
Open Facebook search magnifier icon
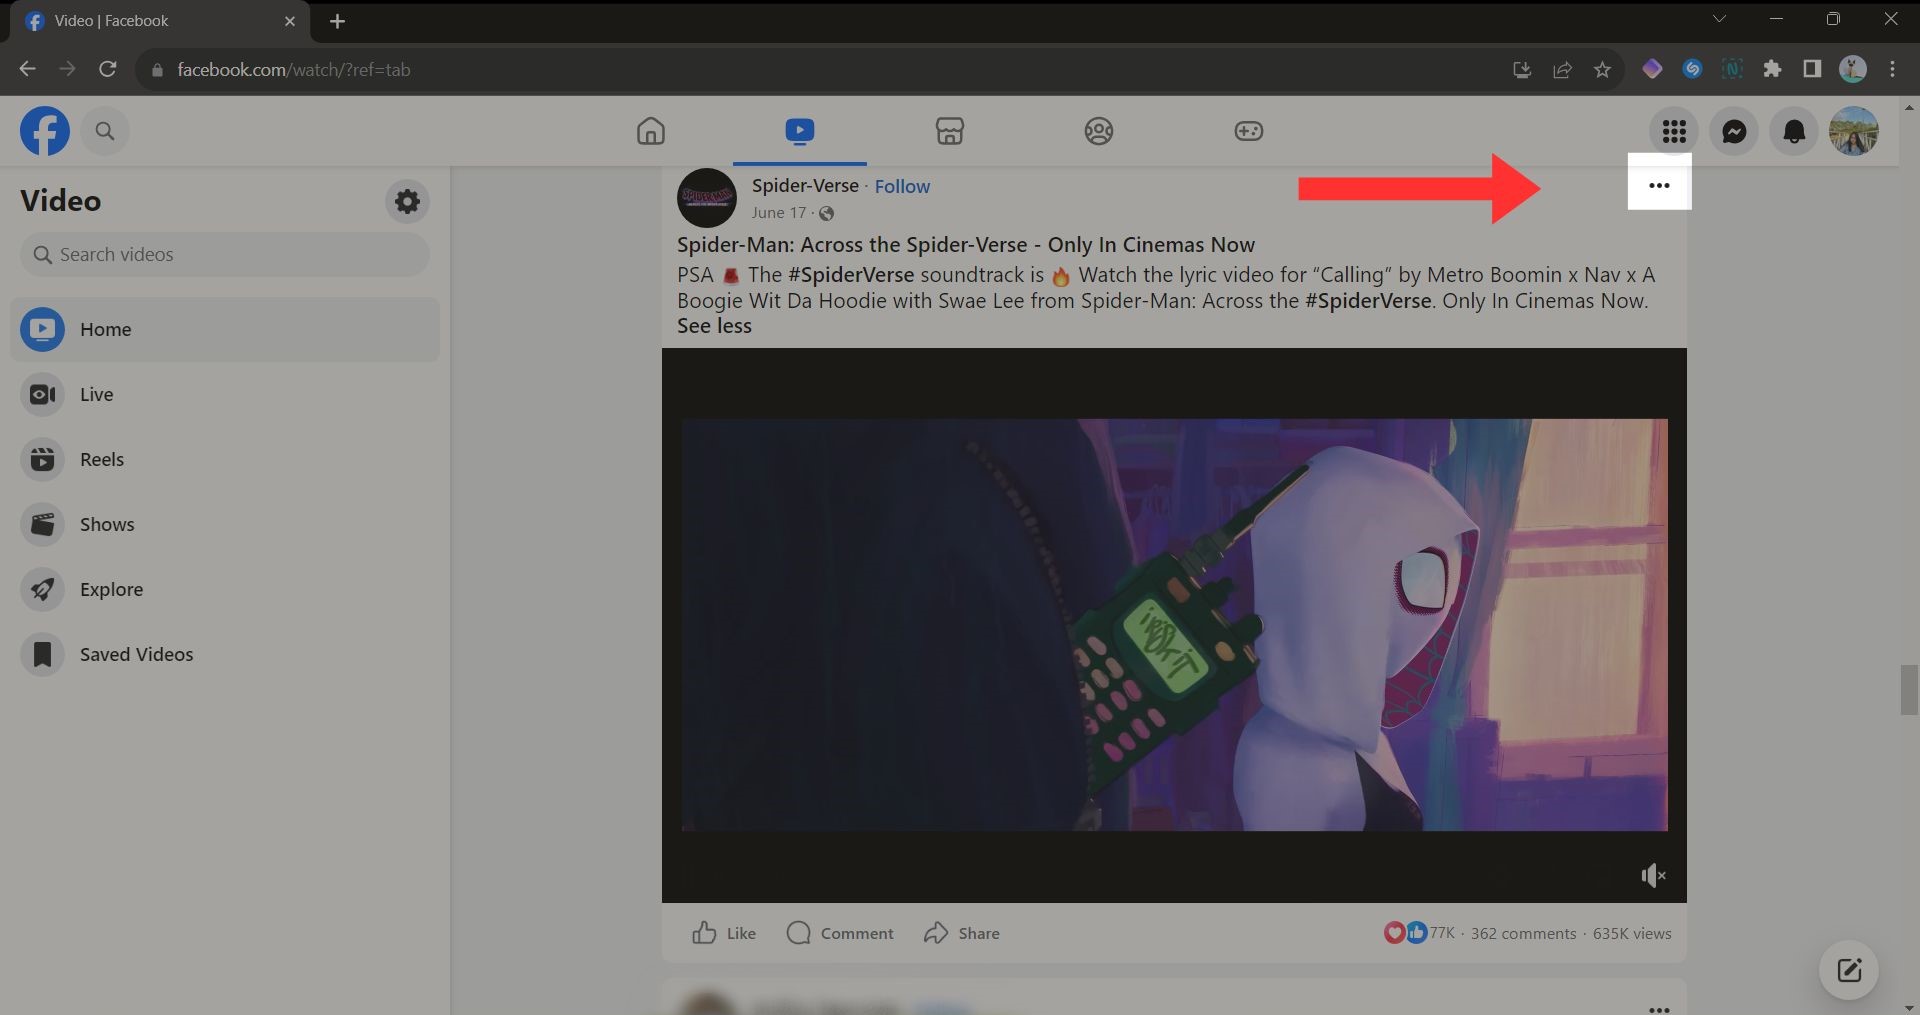tap(105, 131)
